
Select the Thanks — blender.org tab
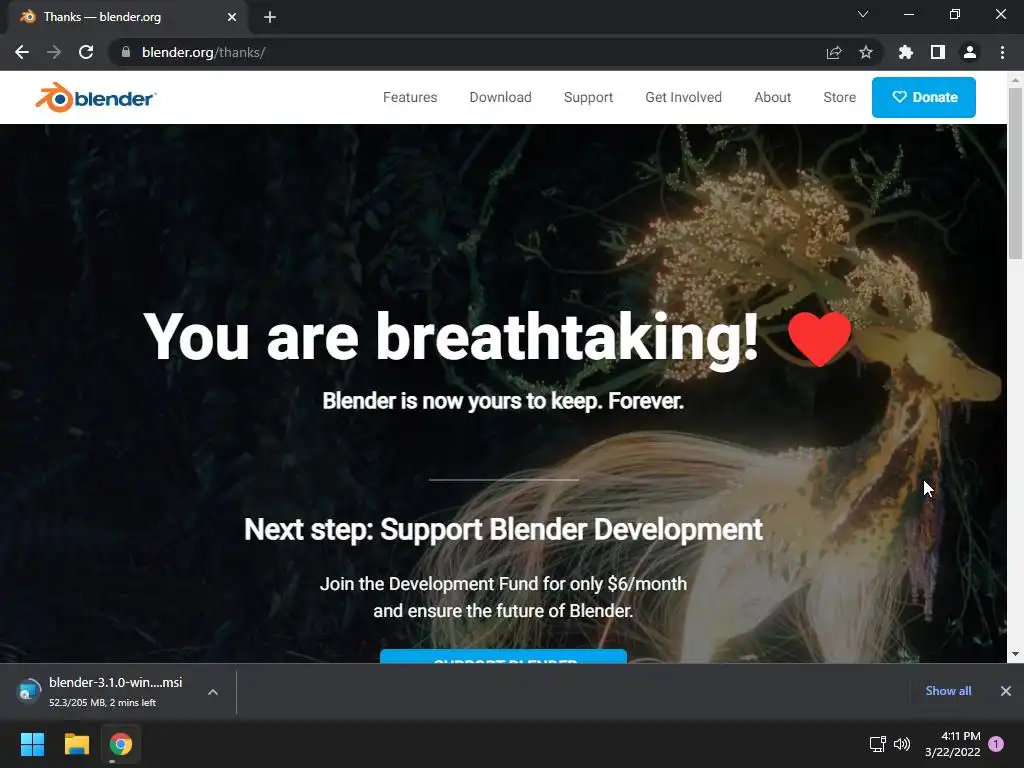coord(127,17)
